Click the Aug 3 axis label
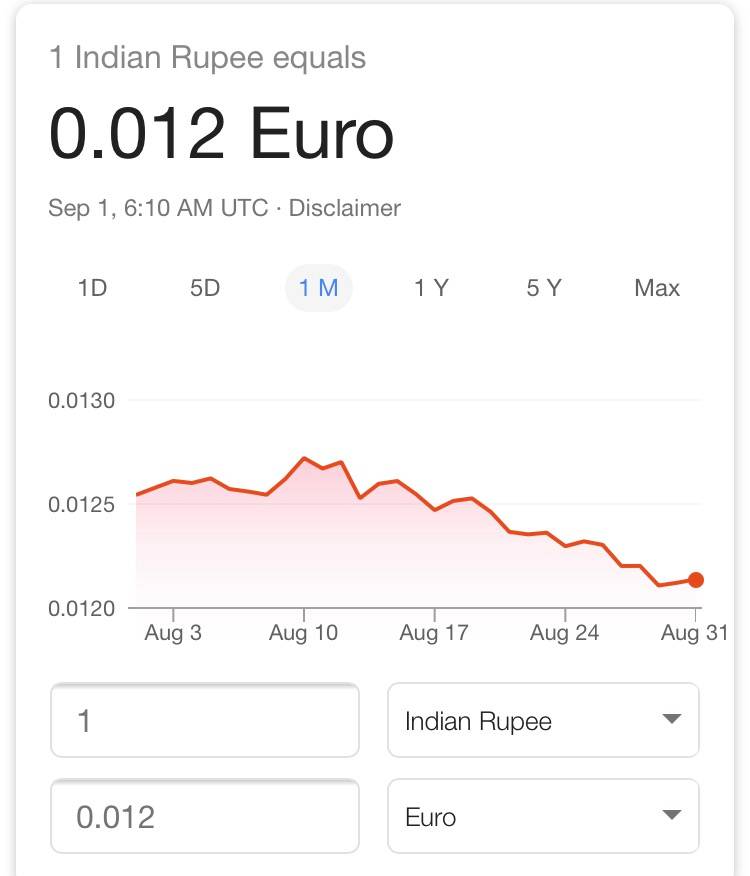The height and width of the screenshot is (876, 750). click(173, 633)
